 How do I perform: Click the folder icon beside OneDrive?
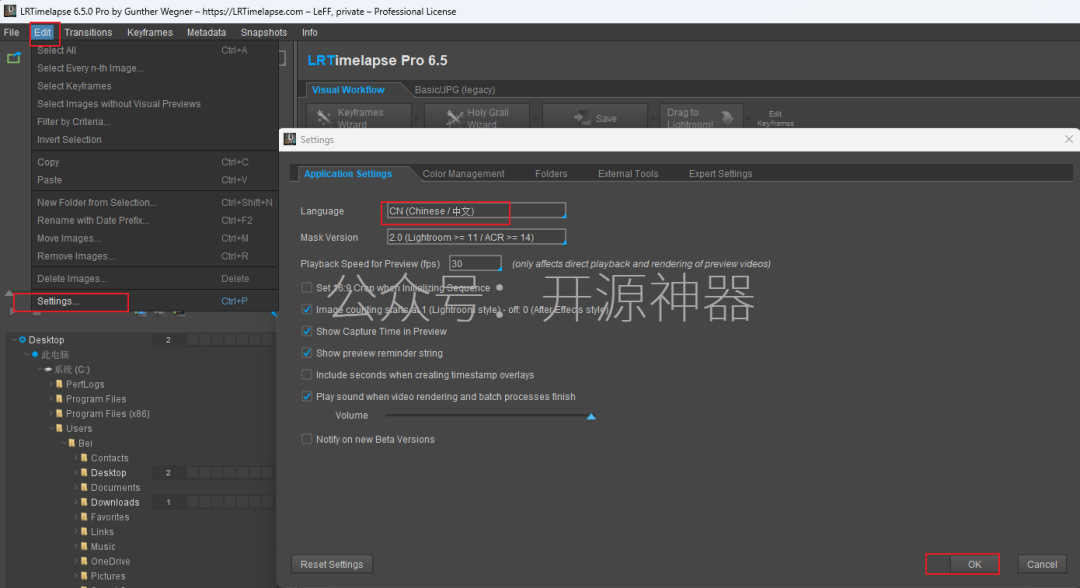(x=84, y=561)
